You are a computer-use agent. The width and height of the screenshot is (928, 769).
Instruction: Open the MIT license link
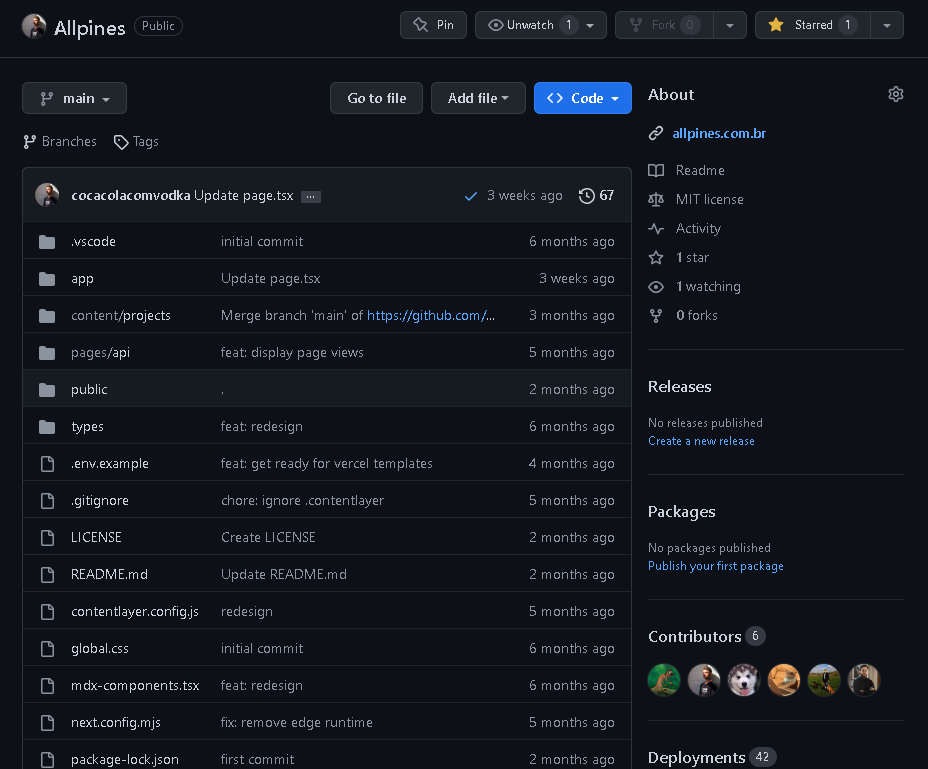coord(710,200)
